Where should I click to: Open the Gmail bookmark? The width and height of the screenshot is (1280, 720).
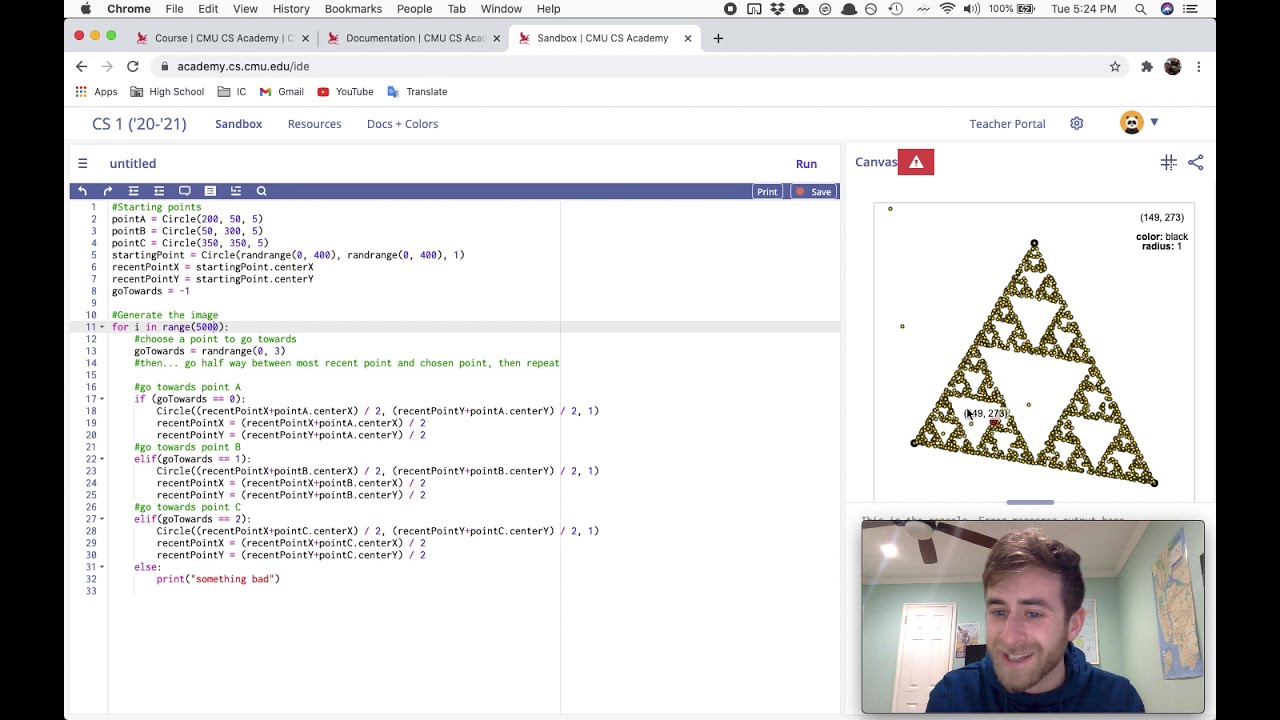click(281, 92)
